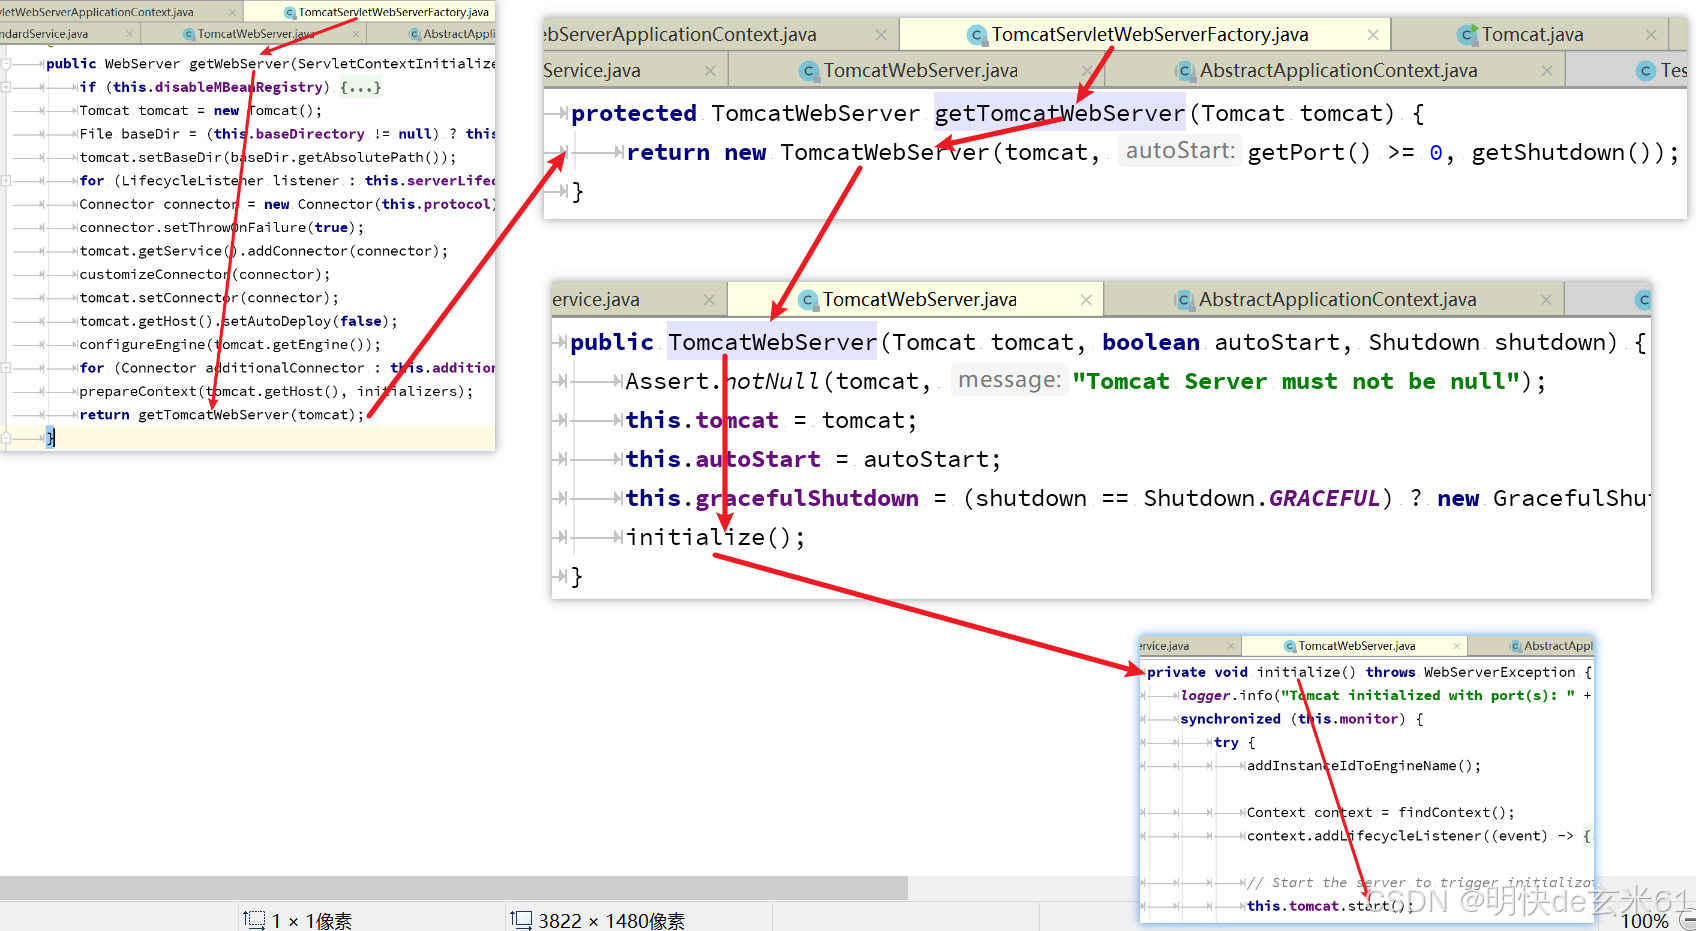The width and height of the screenshot is (1696, 931).
Task: Click the image dimensions icon in status bar
Action: pos(521,919)
